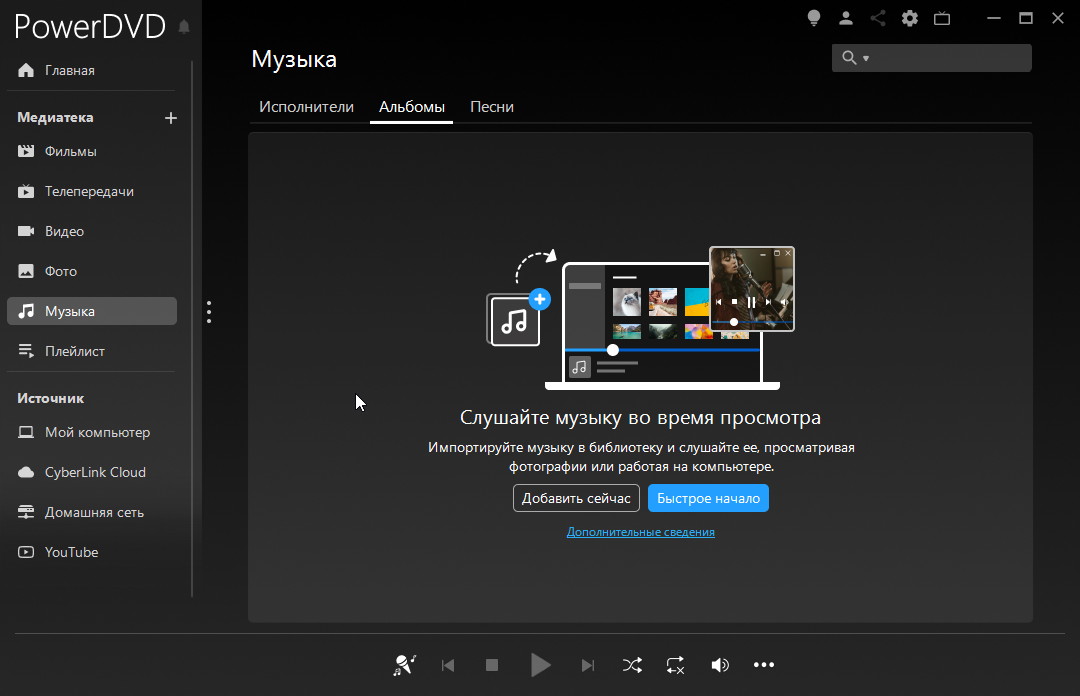Add to media library with plus icon
Screen dimensions: 1080x696
click(171, 118)
